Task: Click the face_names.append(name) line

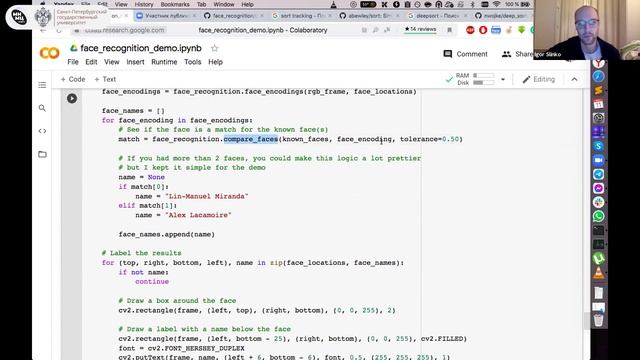Action: coord(167,234)
